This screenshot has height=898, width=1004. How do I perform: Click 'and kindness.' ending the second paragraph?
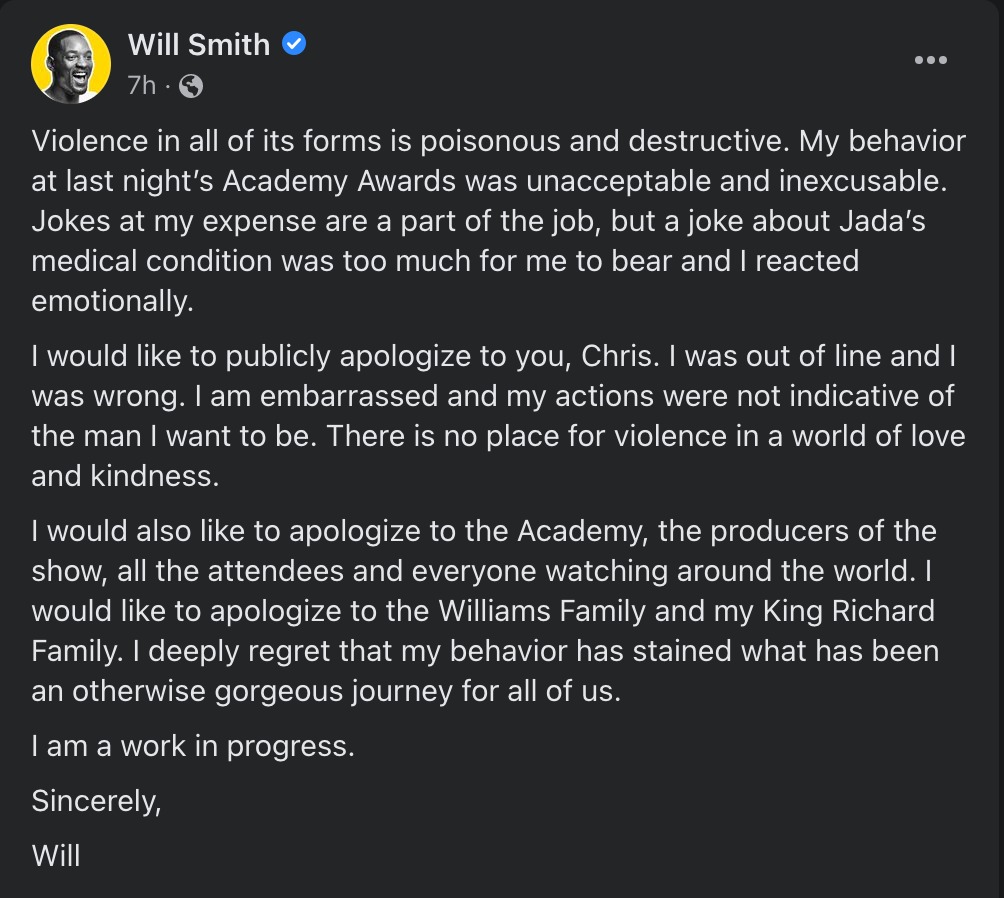tap(125, 476)
